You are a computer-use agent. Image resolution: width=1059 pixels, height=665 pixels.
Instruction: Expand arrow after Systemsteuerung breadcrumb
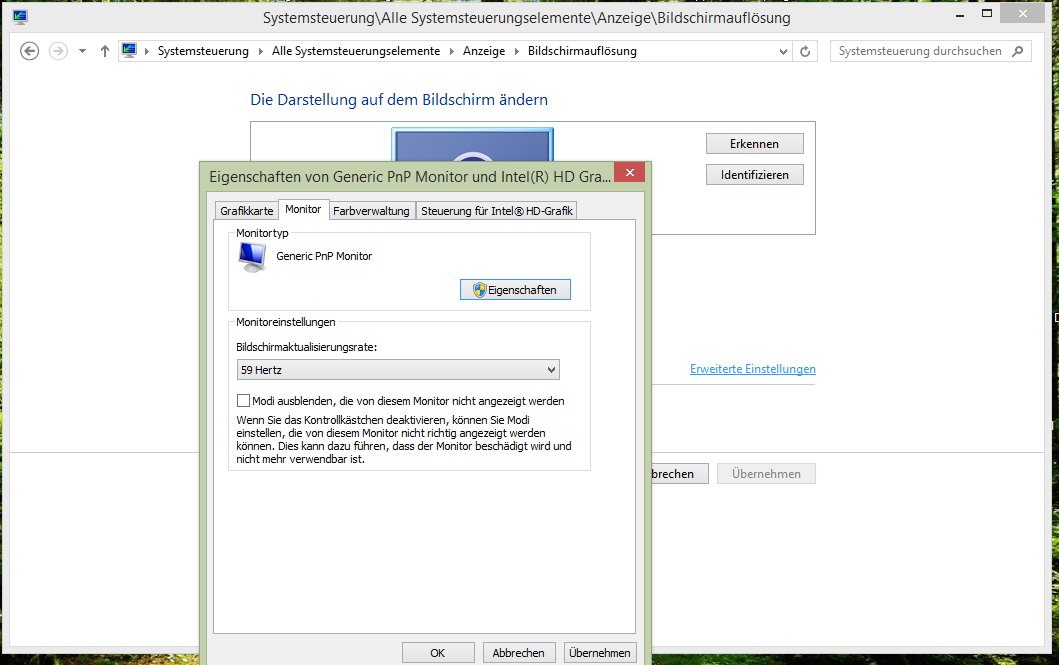(x=261, y=51)
